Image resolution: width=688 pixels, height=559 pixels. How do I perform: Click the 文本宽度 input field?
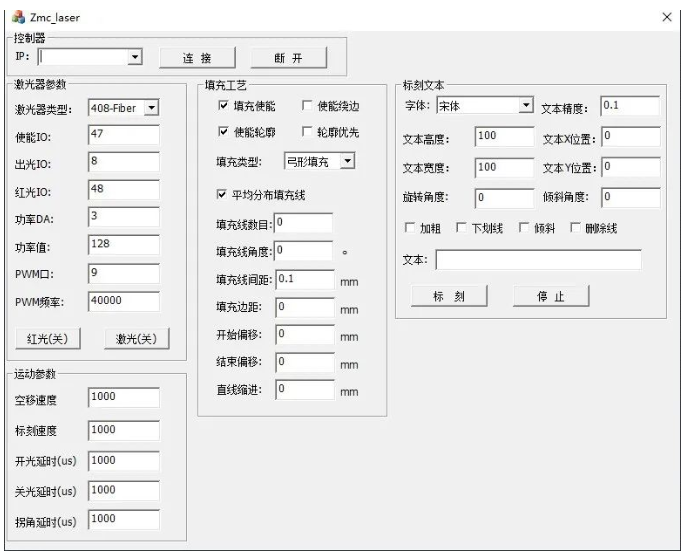(505, 168)
